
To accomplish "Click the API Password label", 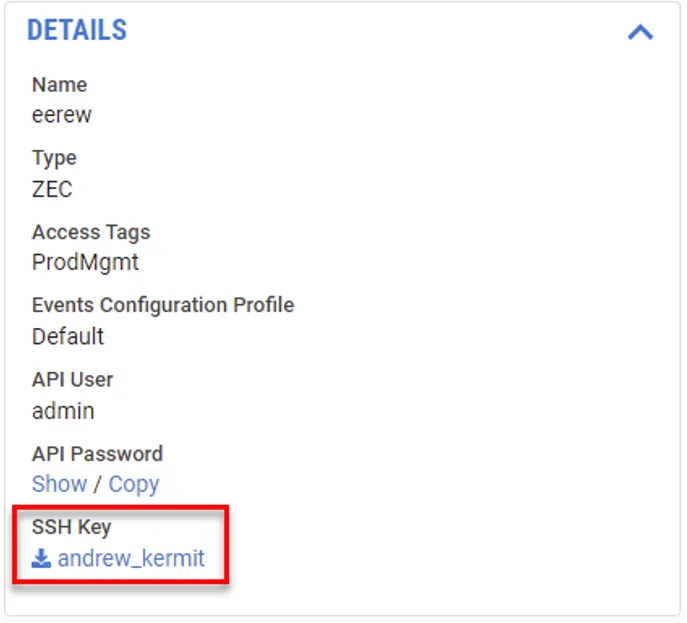I will (97, 454).
